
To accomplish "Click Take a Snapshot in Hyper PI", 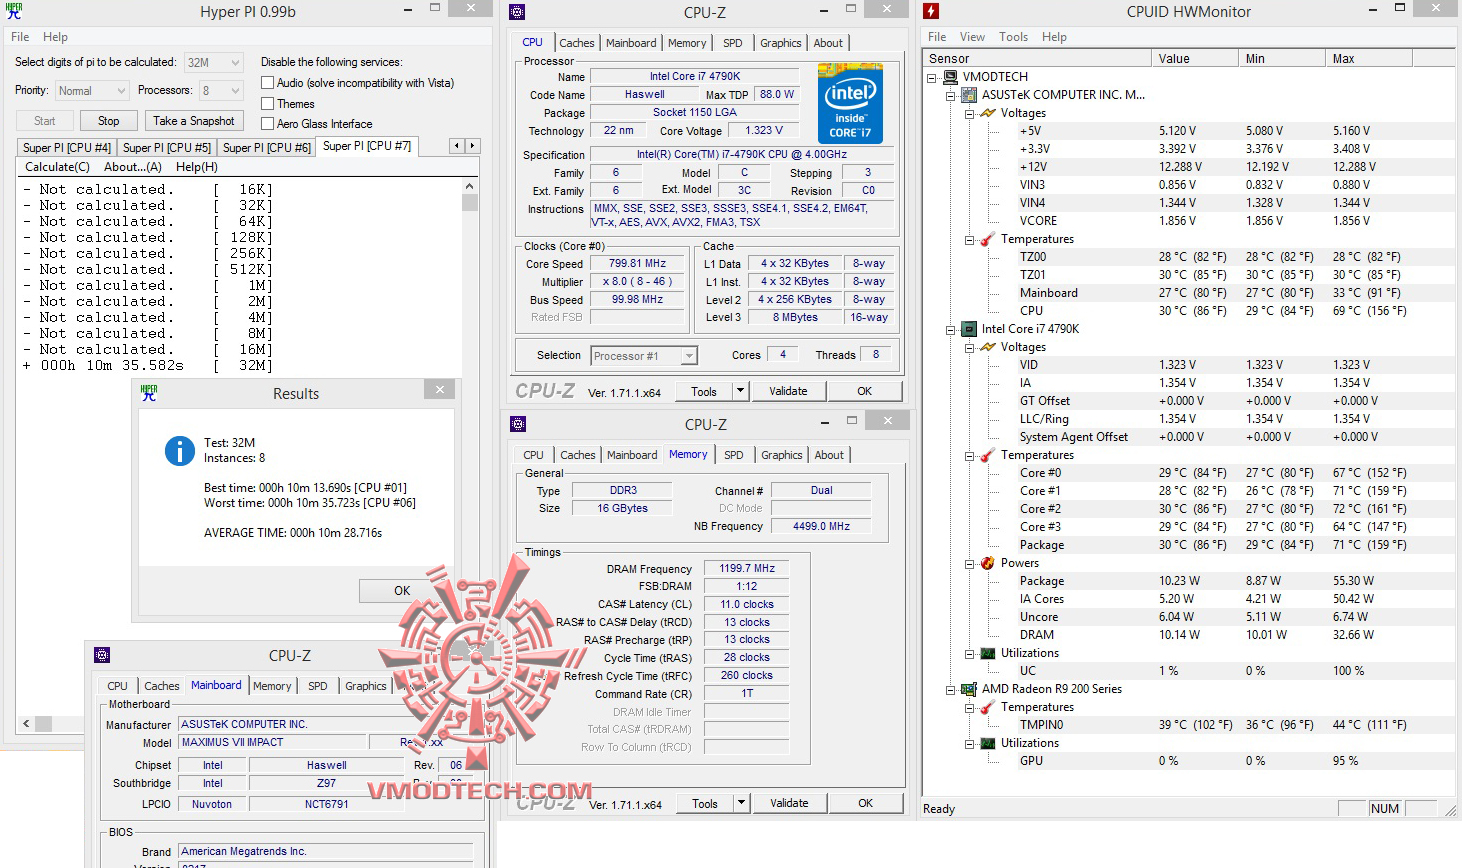I will click(194, 121).
